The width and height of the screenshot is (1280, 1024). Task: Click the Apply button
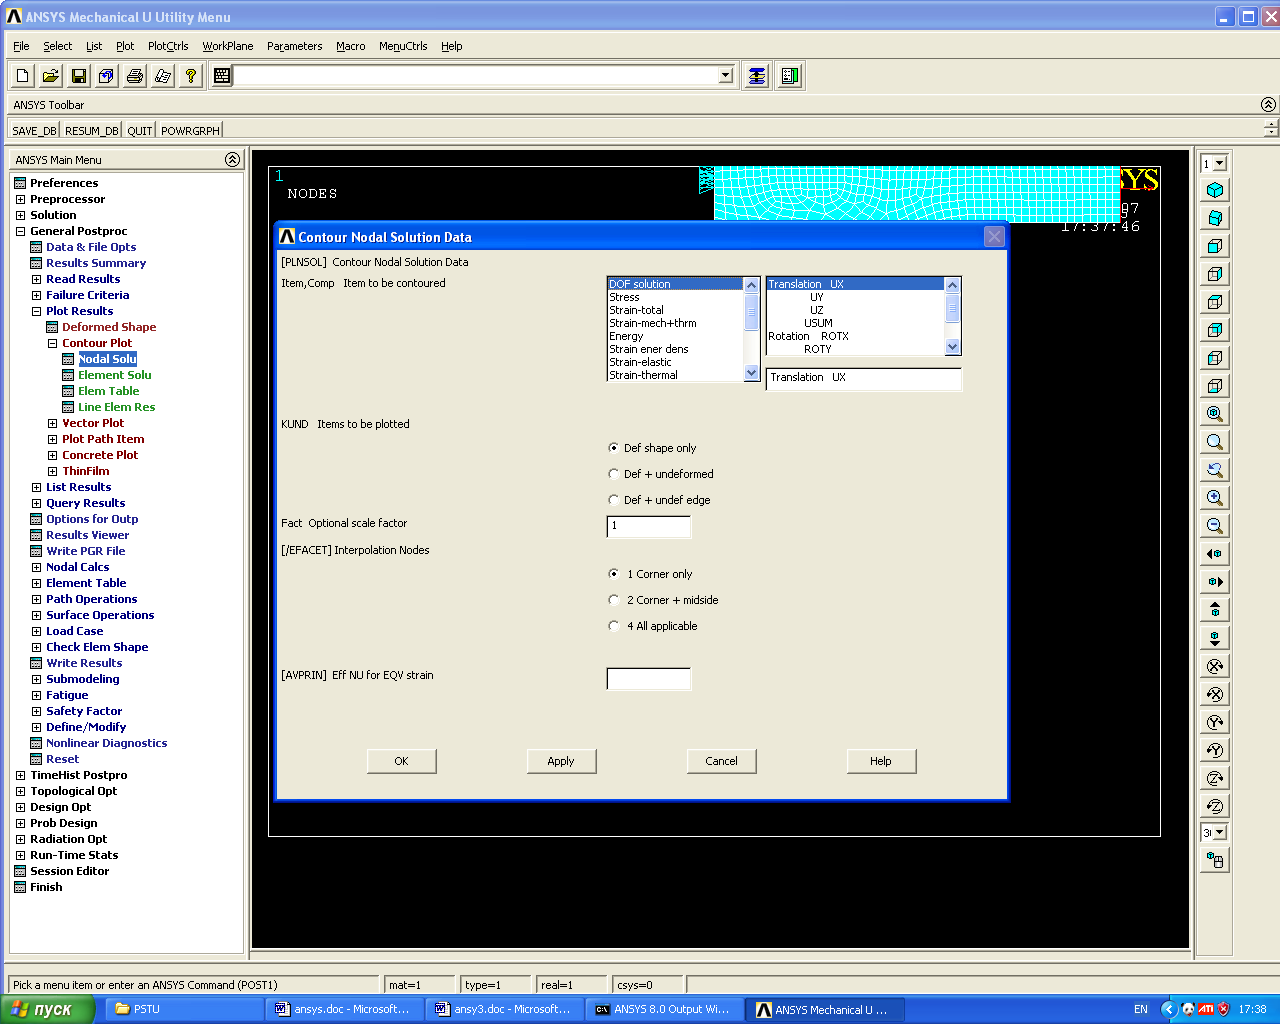pyautogui.click(x=561, y=761)
